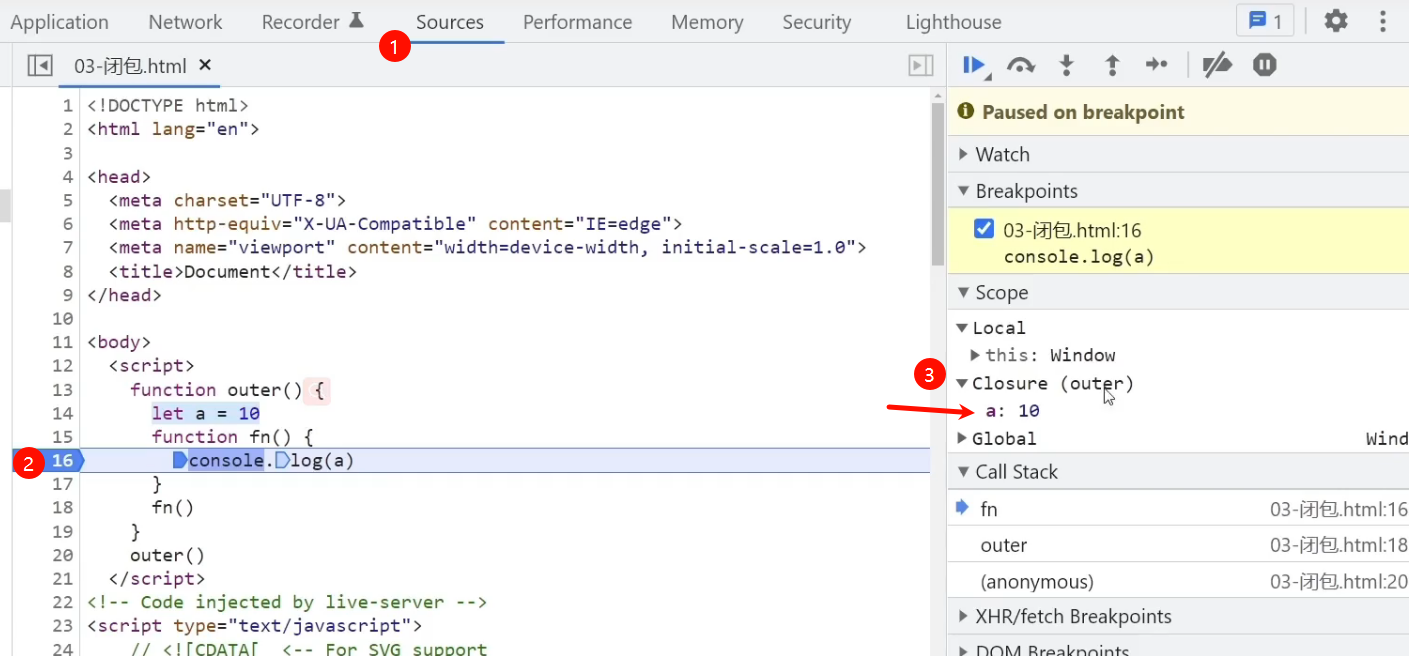Switch to the Network tab
1409x656 pixels.
tap(185, 22)
